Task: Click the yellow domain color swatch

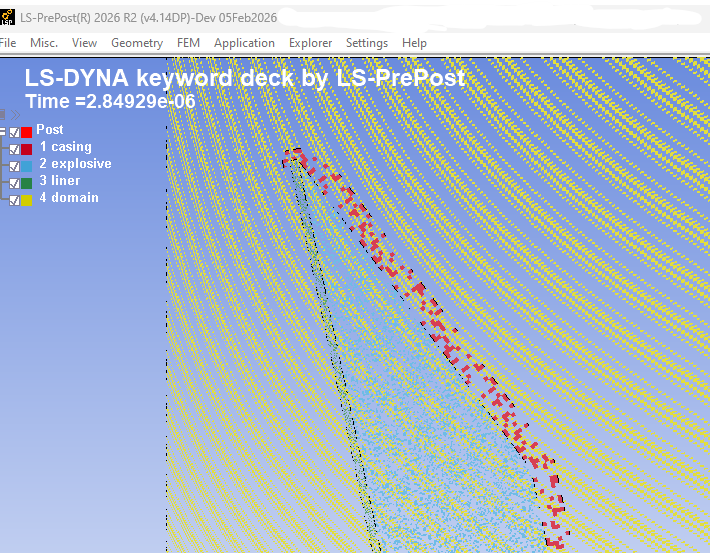Action: [27, 200]
